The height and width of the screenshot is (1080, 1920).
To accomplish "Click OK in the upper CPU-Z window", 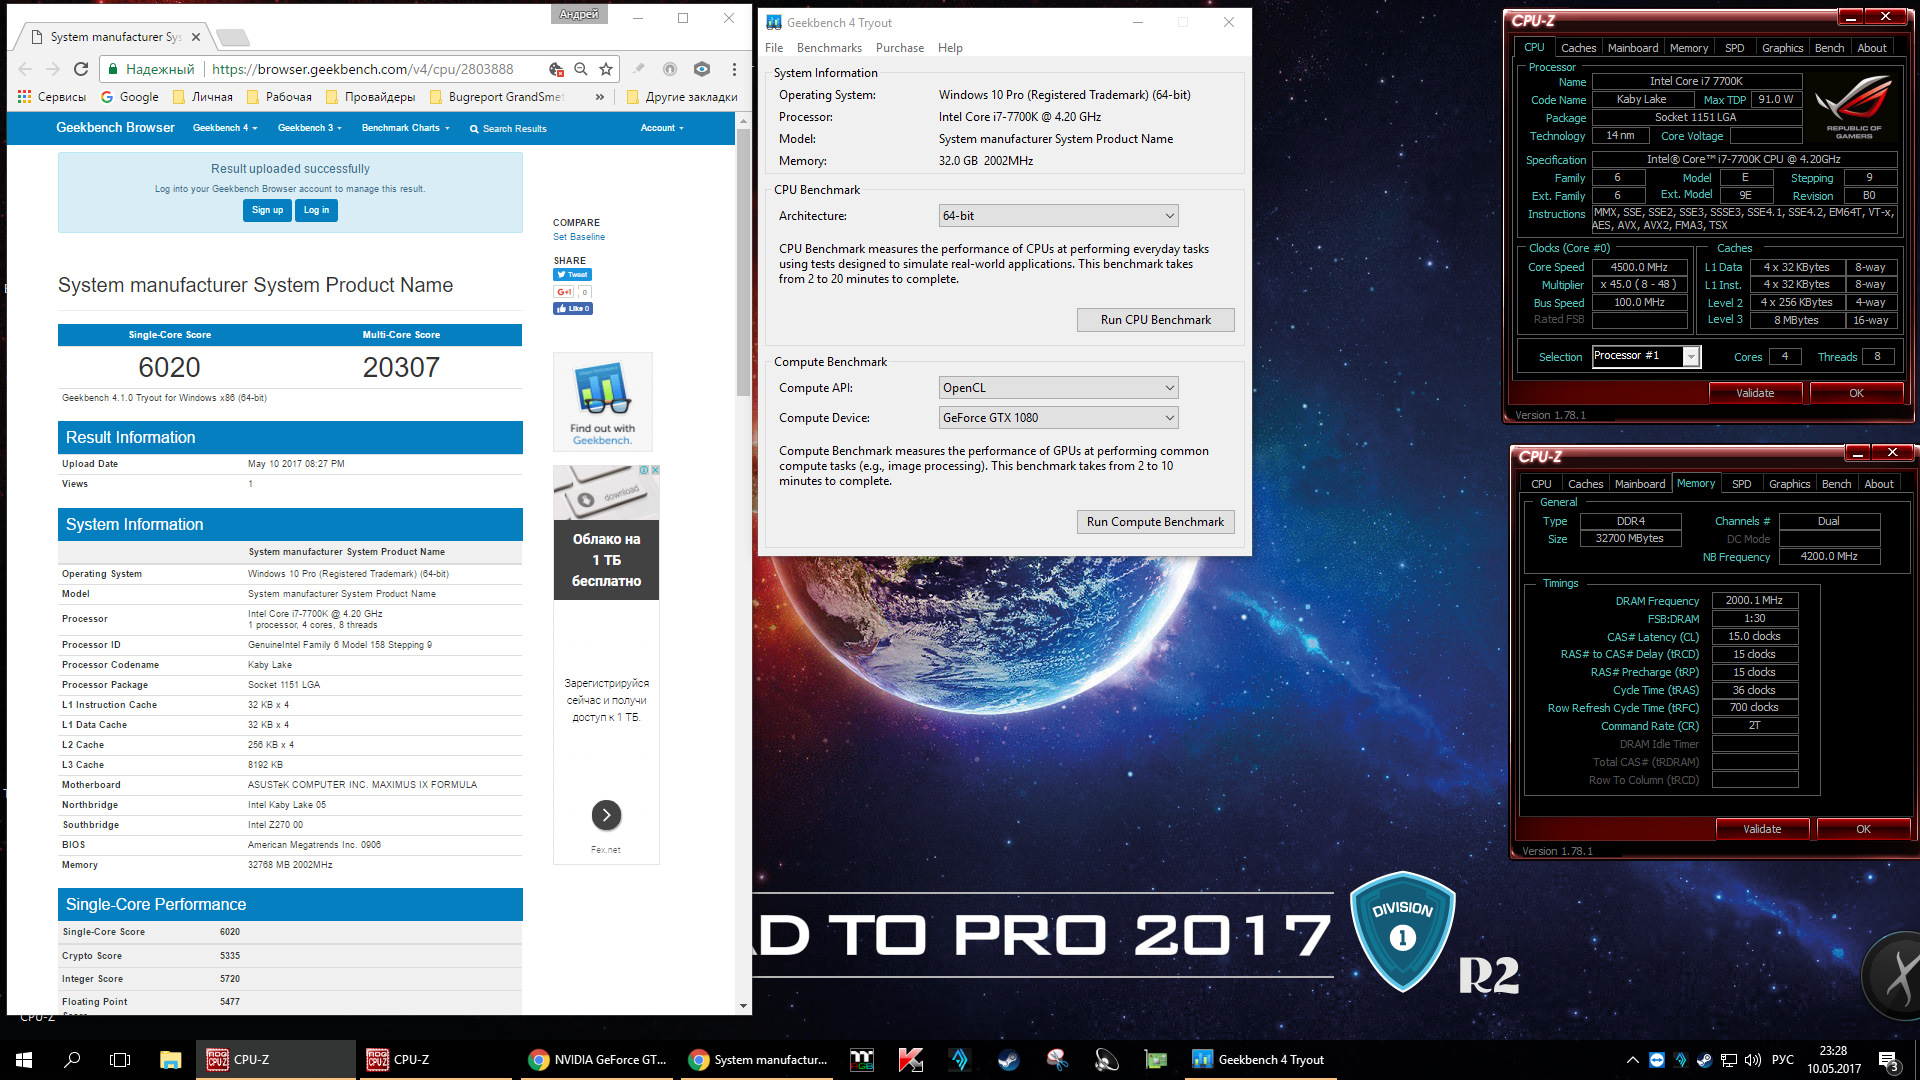I will 1856,393.
